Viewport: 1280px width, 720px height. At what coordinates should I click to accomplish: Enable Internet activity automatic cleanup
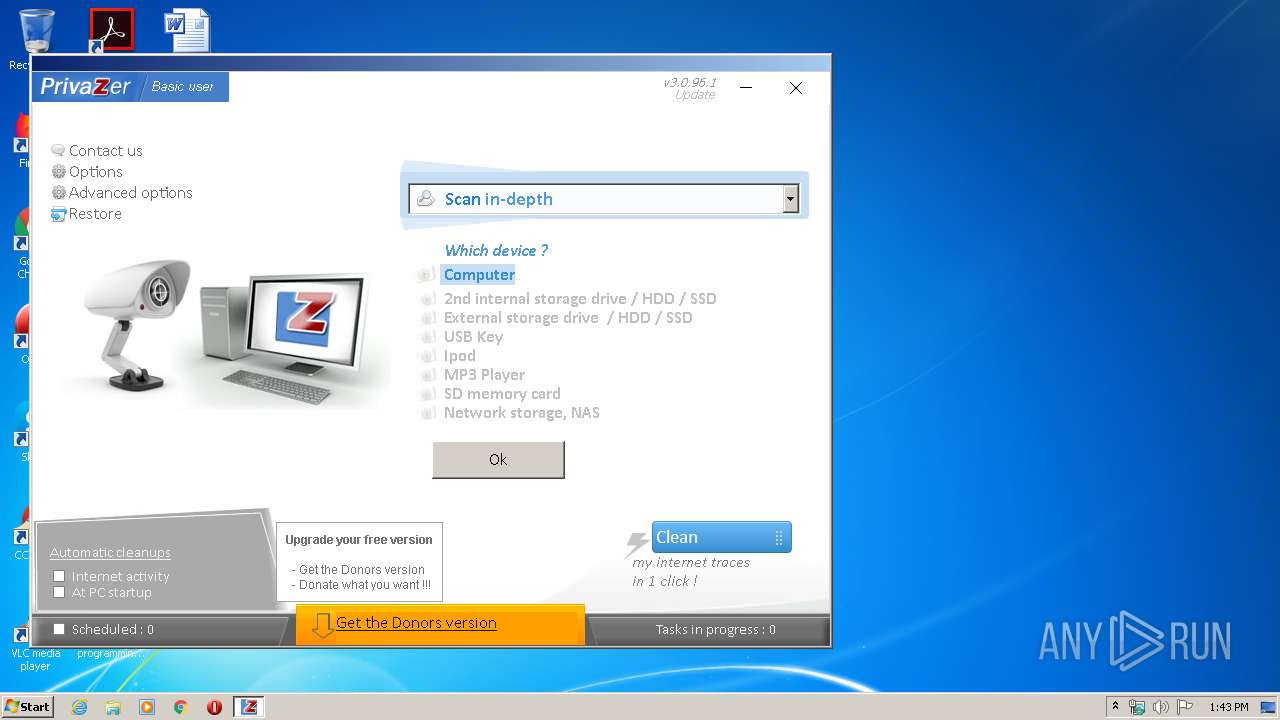point(59,576)
